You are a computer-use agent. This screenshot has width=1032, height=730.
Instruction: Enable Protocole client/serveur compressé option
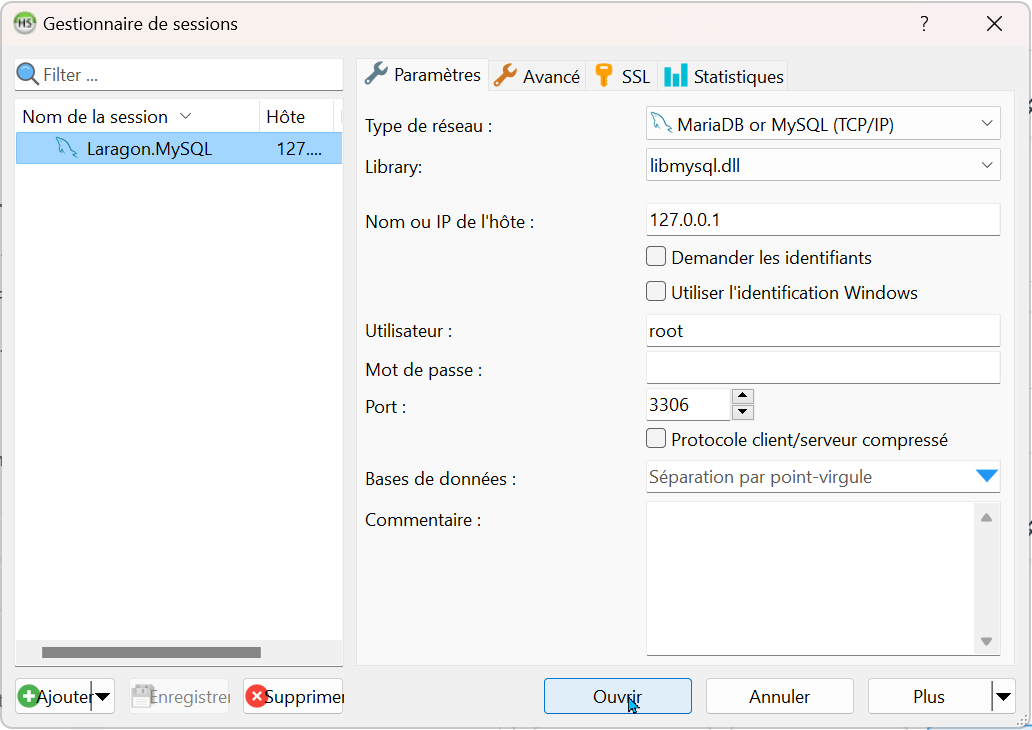[656, 439]
